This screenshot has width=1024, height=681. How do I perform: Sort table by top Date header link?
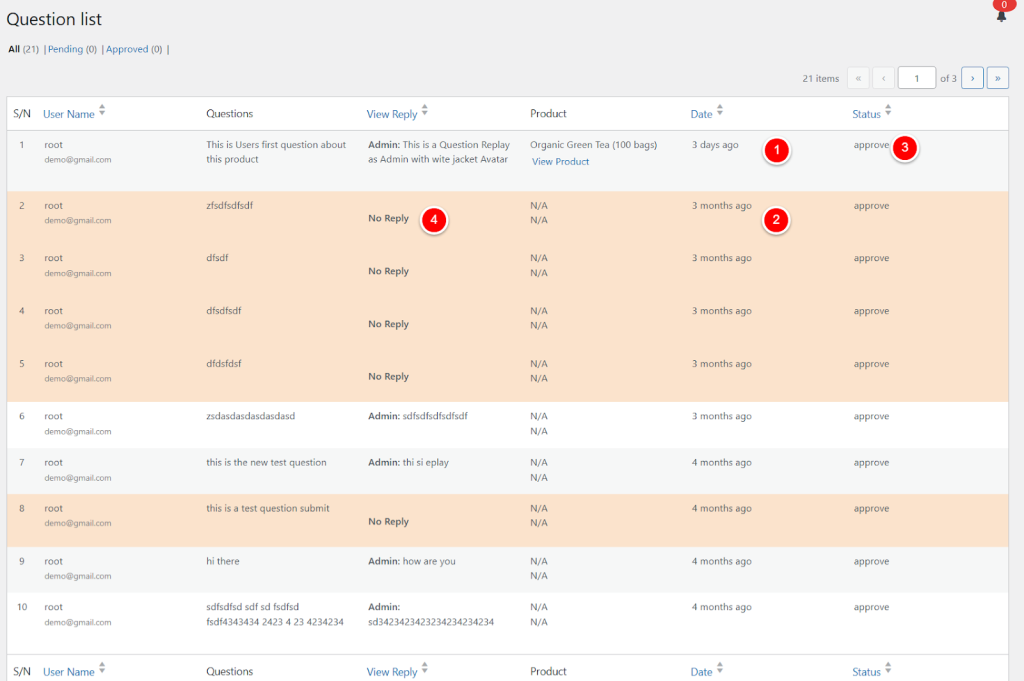pyautogui.click(x=701, y=114)
